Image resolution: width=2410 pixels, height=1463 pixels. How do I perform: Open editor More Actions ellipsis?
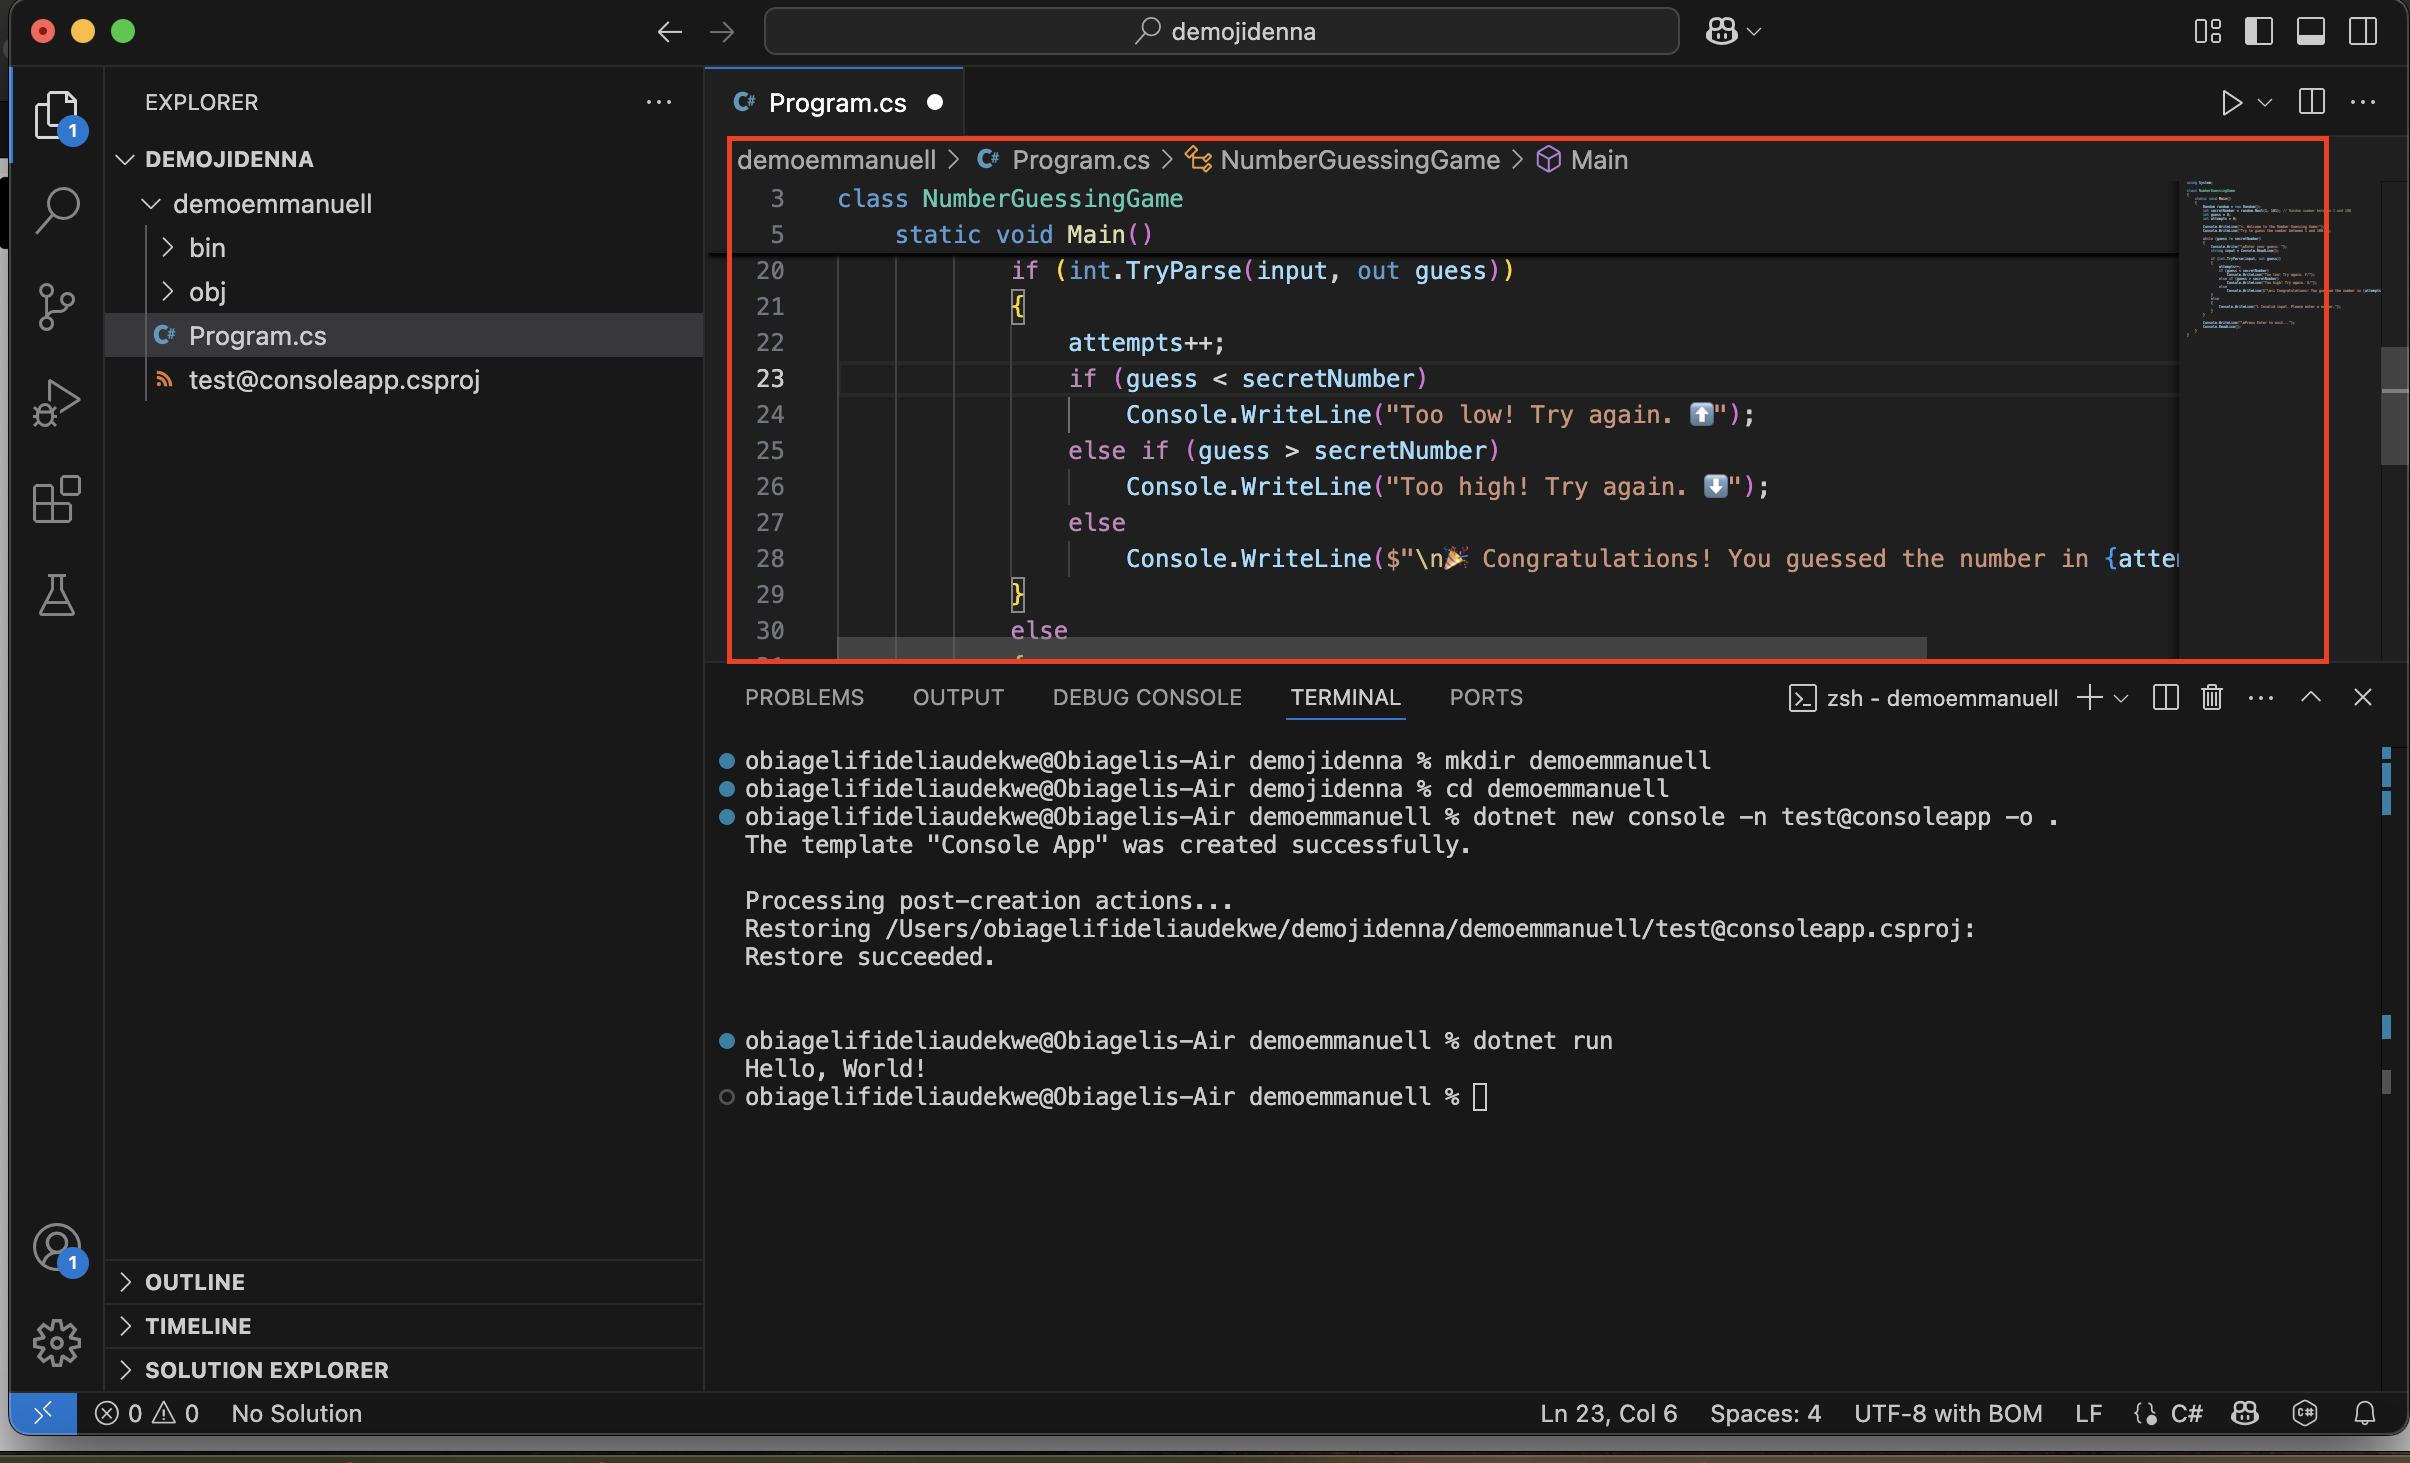[2363, 102]
